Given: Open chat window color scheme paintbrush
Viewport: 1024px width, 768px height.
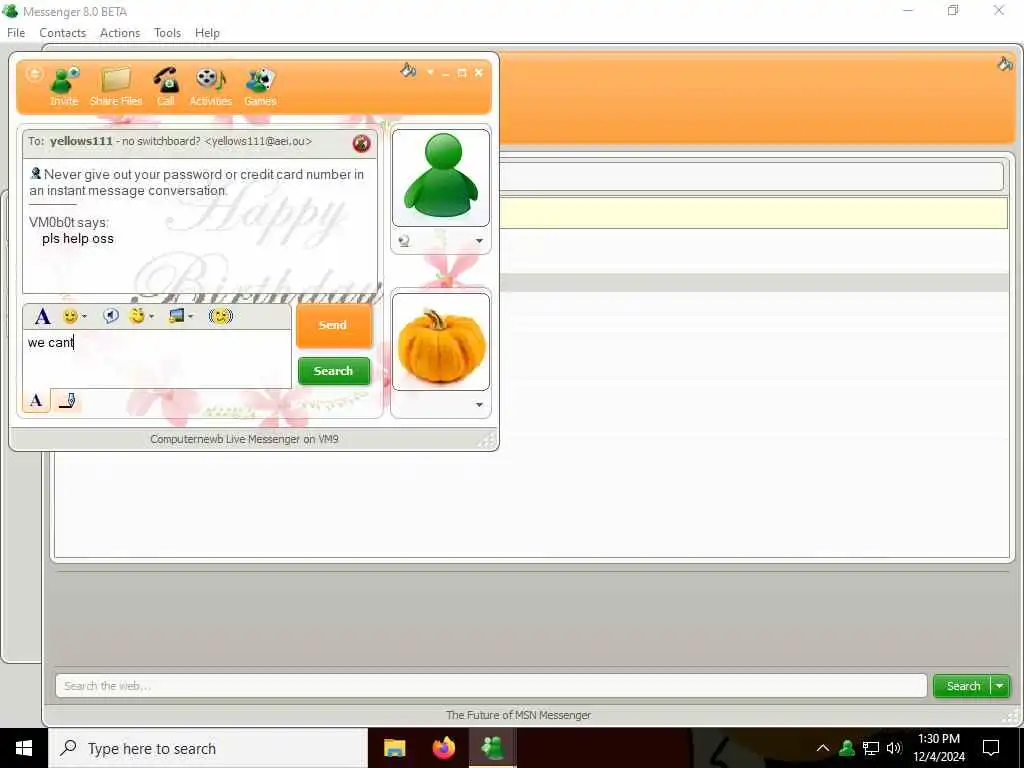Looking at the screenshot, I should 408,70.
